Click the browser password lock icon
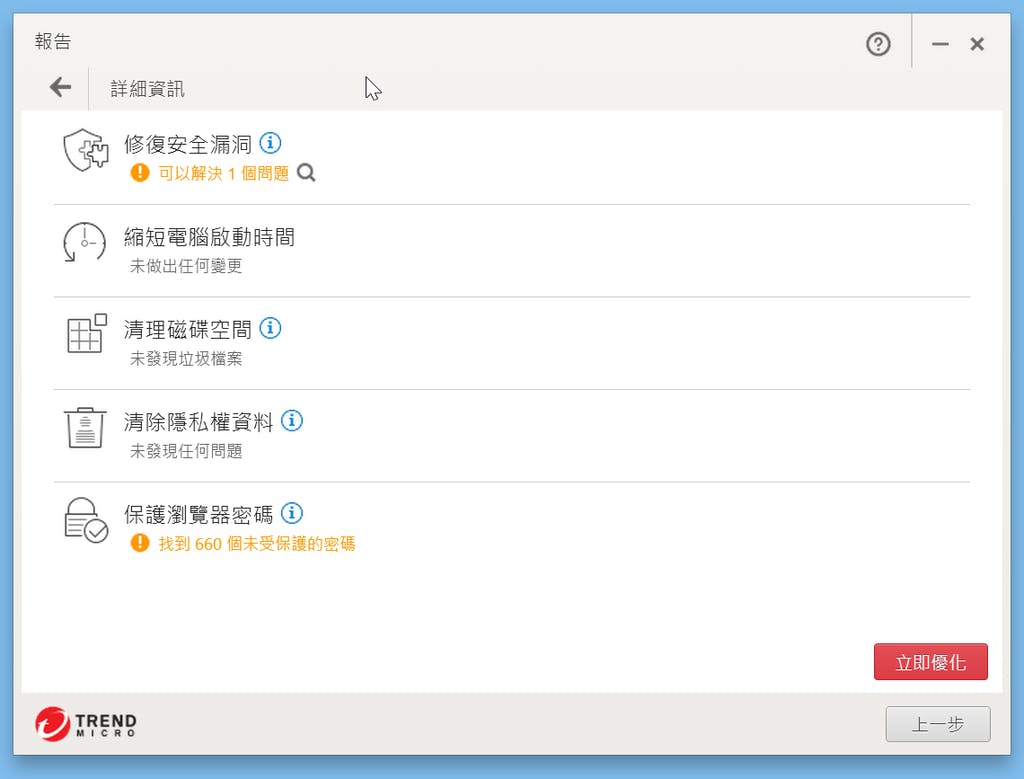 tap(86, 520)
